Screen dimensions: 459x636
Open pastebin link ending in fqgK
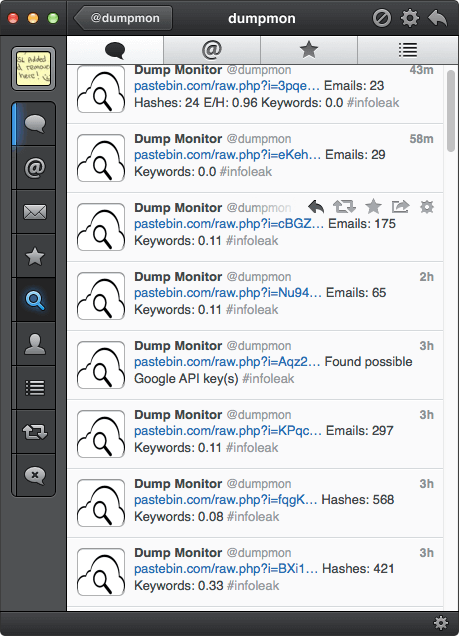click(225, 500)
